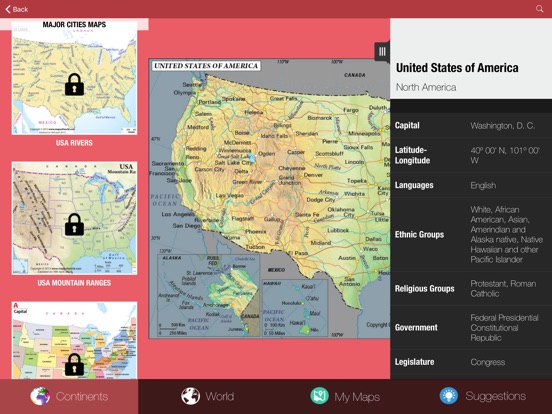This screenshot has height=414, width=552.
Task: Tap the lock on USA Mountain Ranges map
Action: (x=74, y=224)
